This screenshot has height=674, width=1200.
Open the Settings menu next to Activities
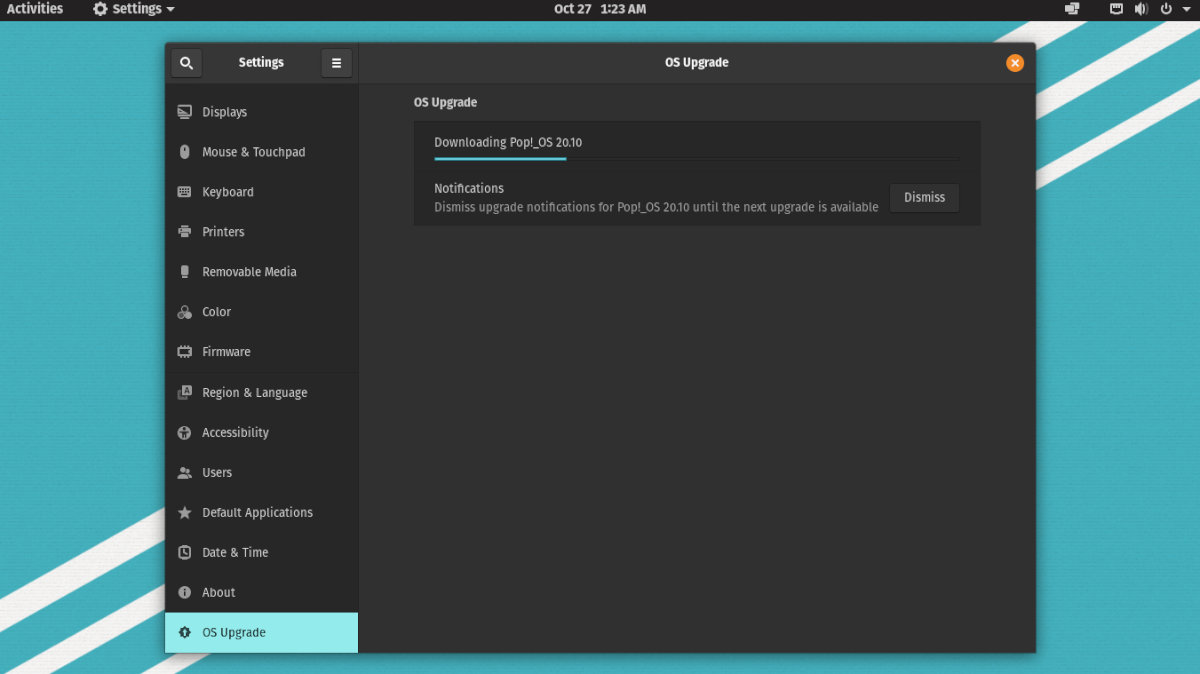132,9
